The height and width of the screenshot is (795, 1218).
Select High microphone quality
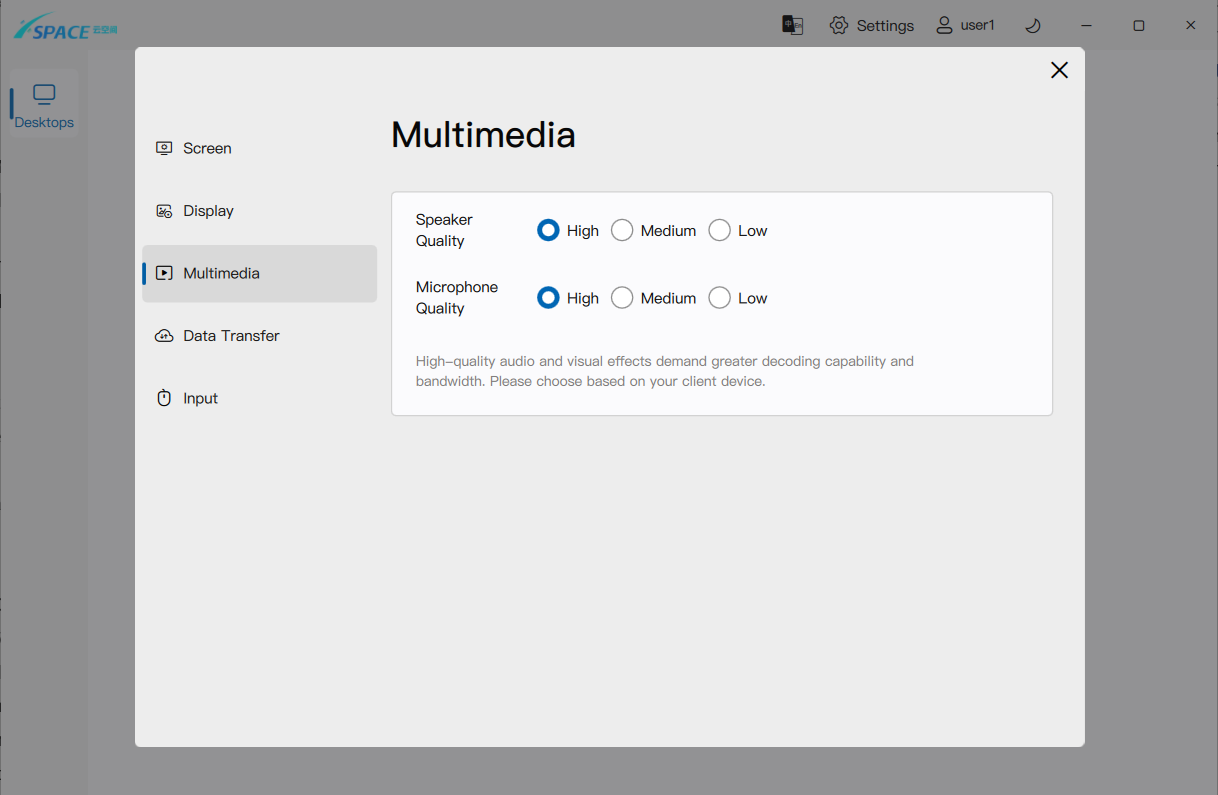(548, 298)
